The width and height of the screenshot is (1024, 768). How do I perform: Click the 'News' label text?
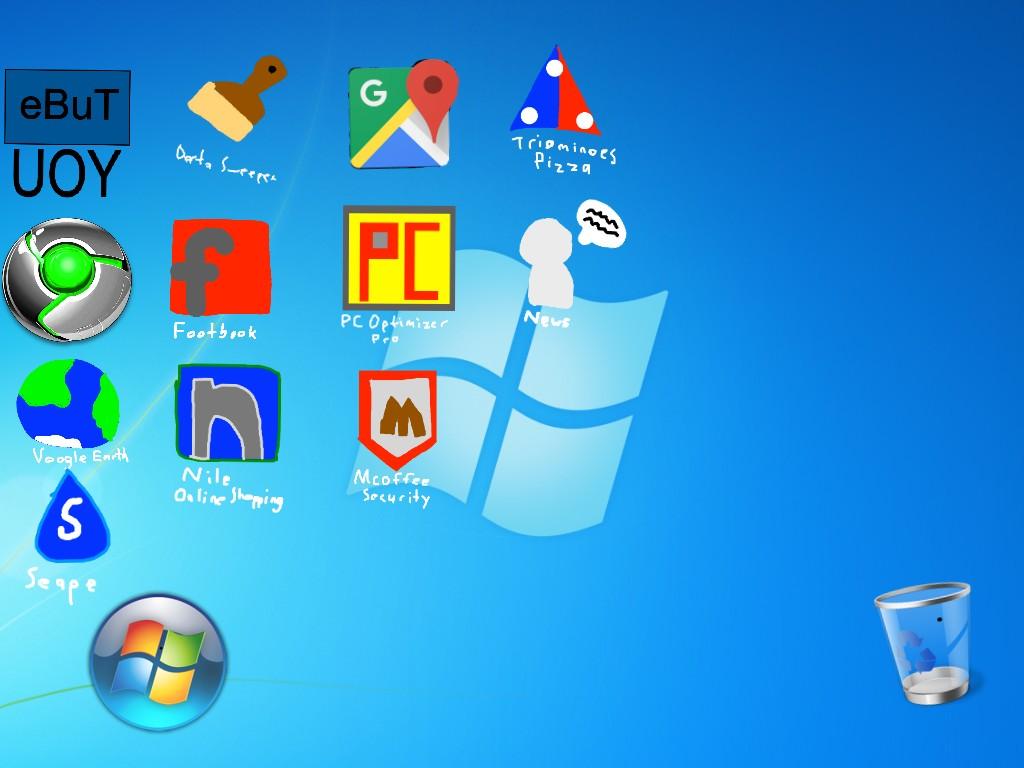pyautogui.click(x=547, y=319)
